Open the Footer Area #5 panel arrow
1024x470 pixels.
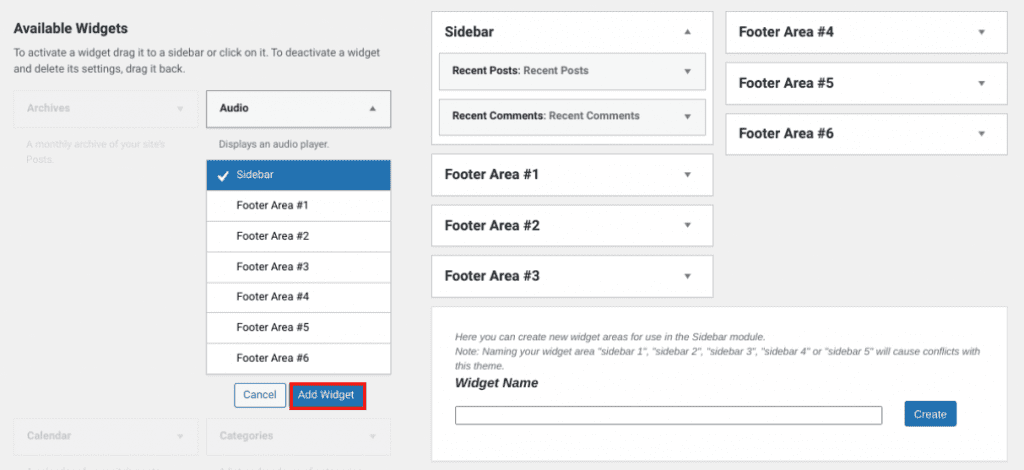coord(982,83)
